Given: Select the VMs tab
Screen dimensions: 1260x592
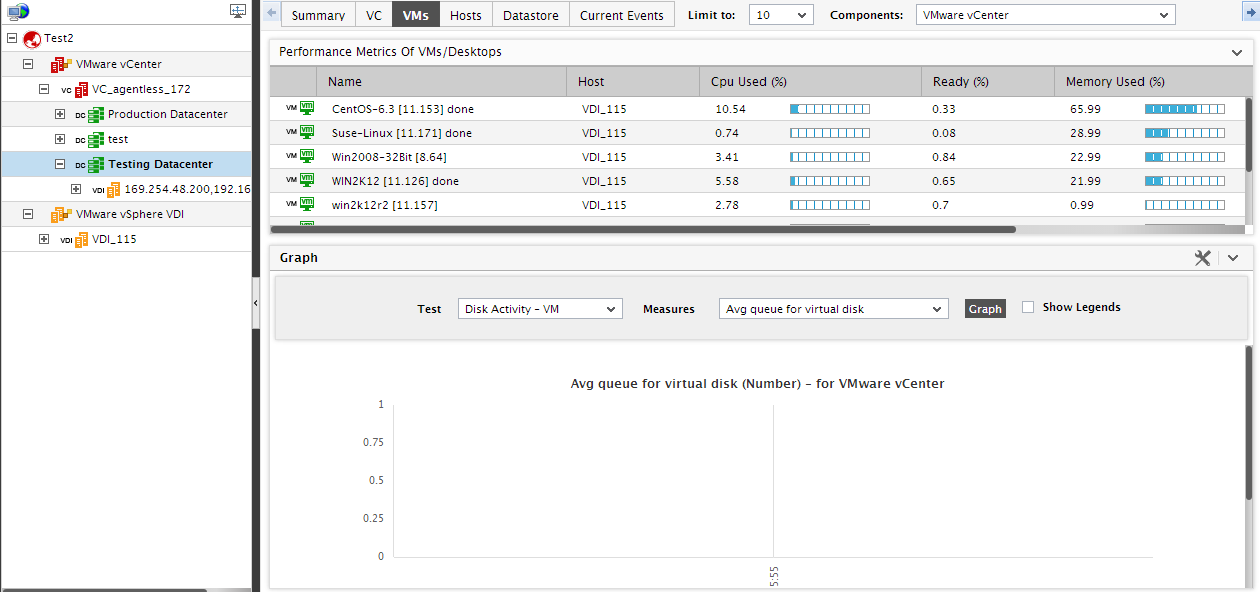Looking at the screenshot, I should tap(416, 15).
